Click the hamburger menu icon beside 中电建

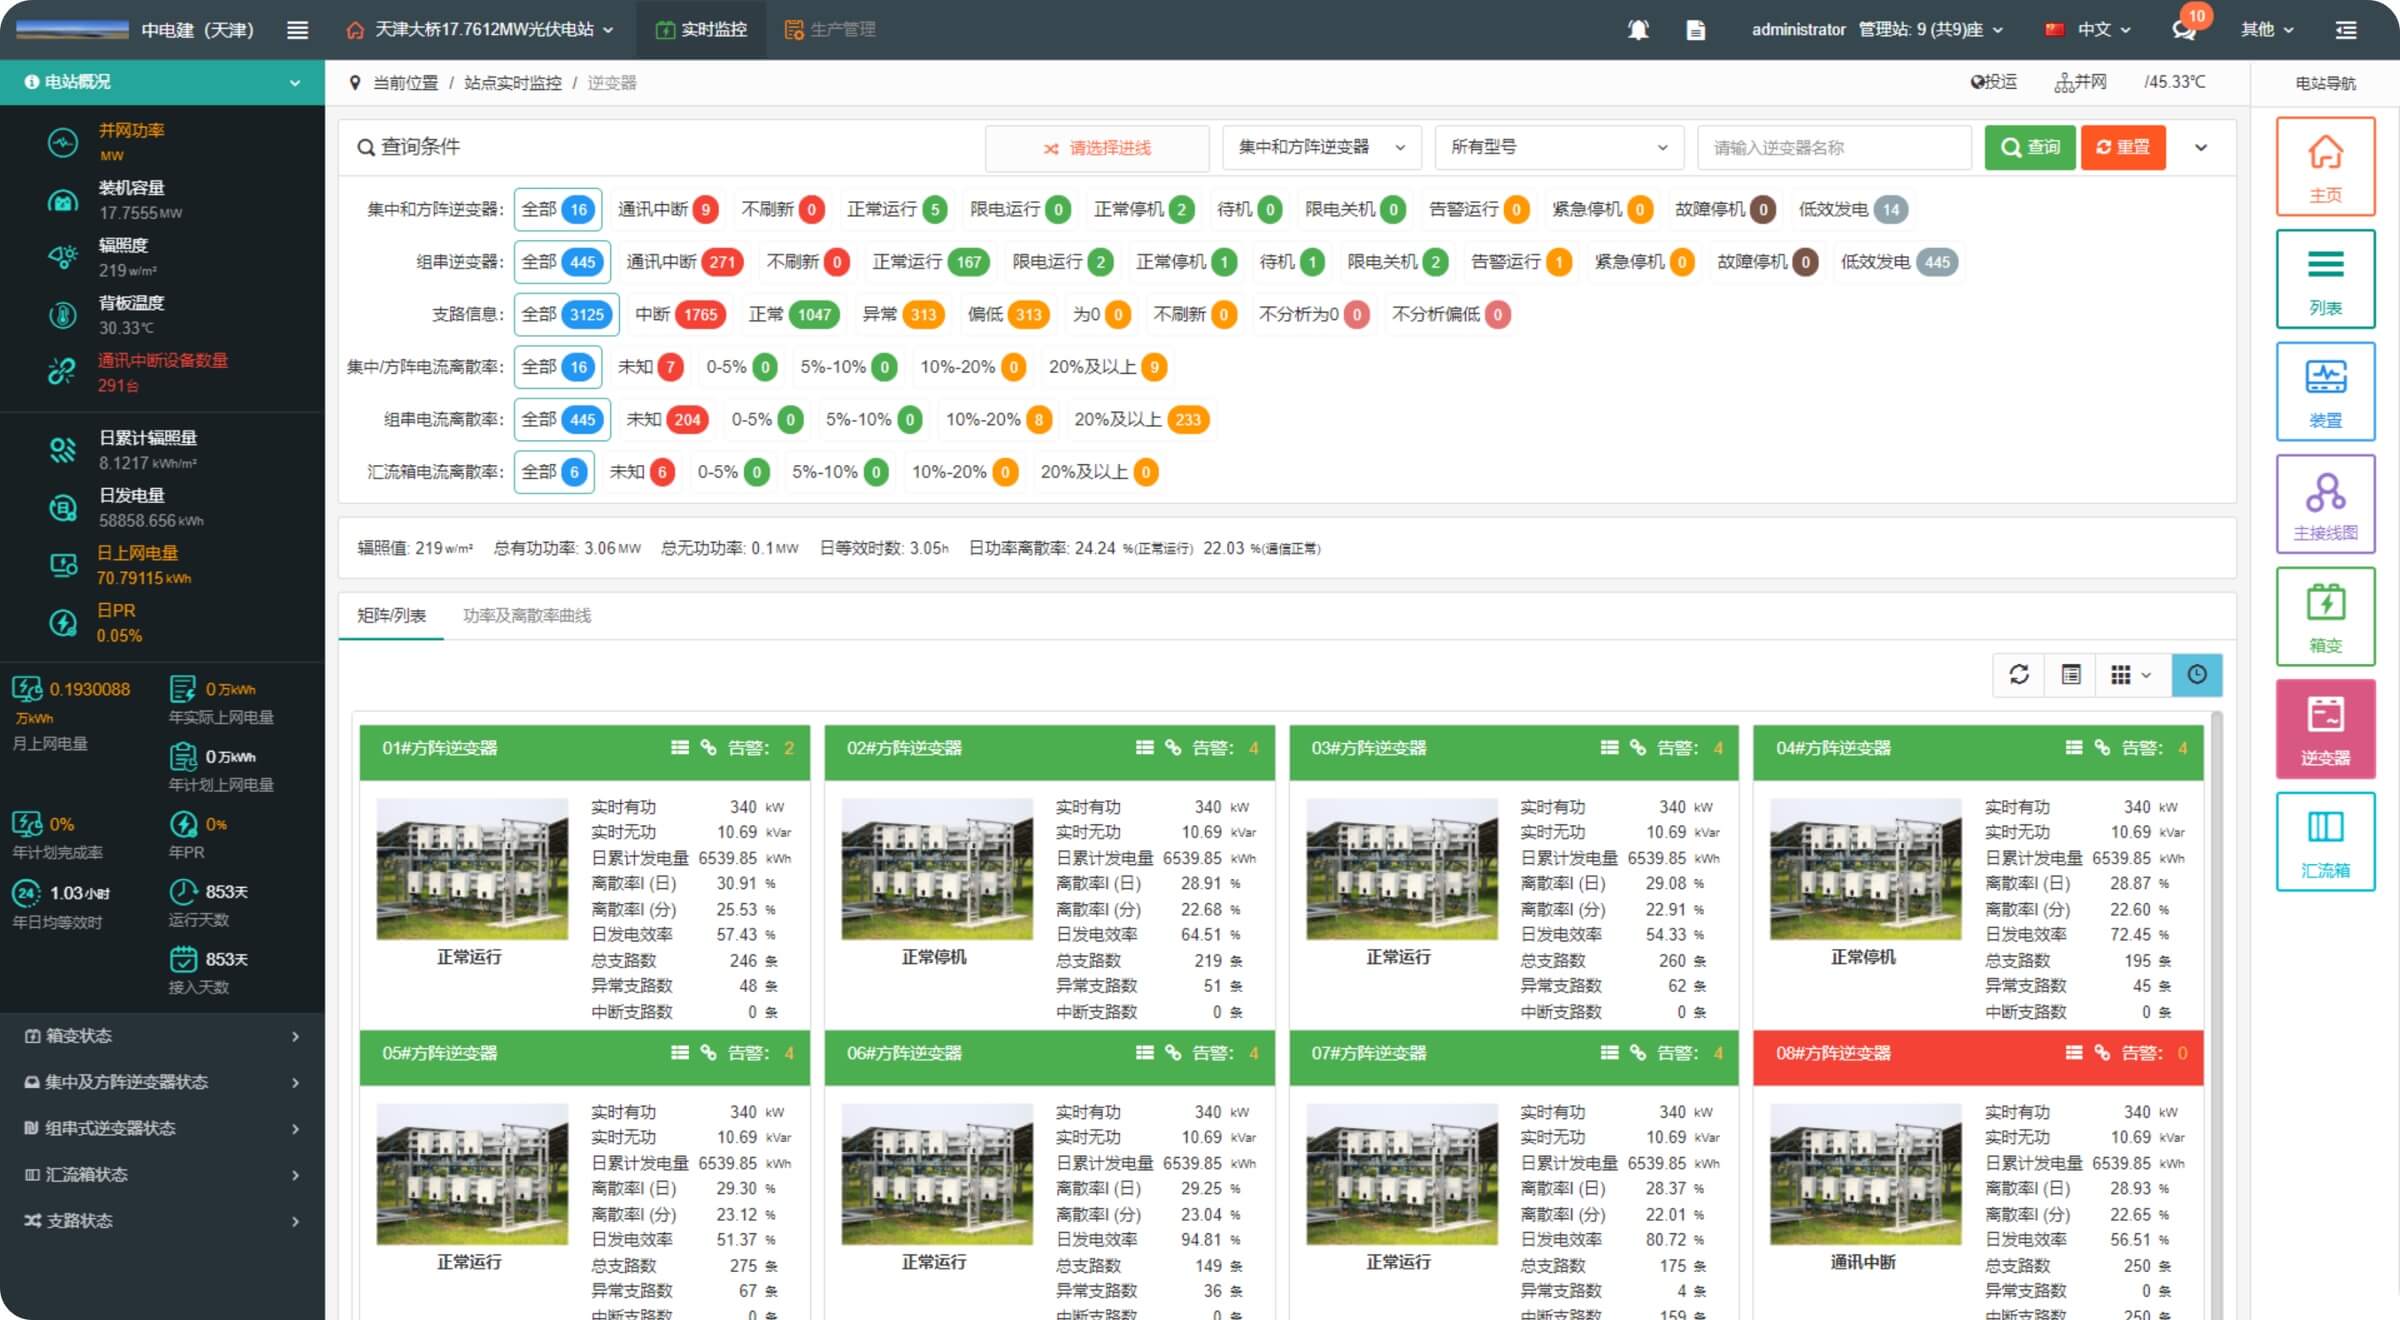pyautogui.click(x=297, y=30)
